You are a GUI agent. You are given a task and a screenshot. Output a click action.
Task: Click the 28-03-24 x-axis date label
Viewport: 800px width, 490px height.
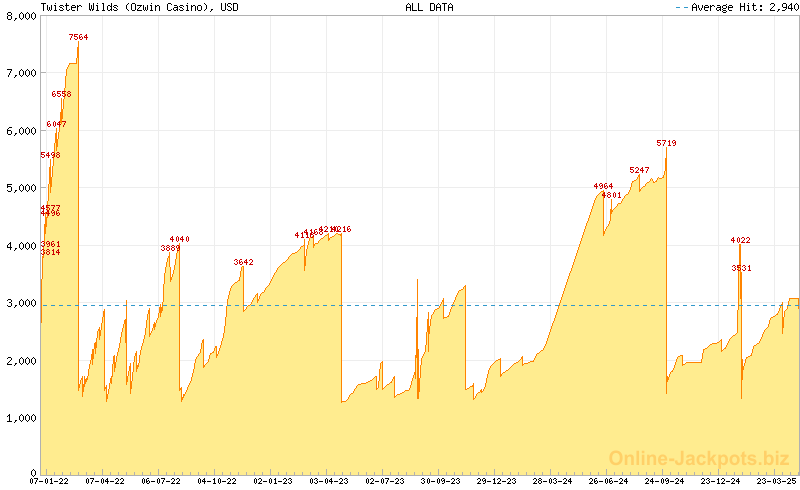552,481
